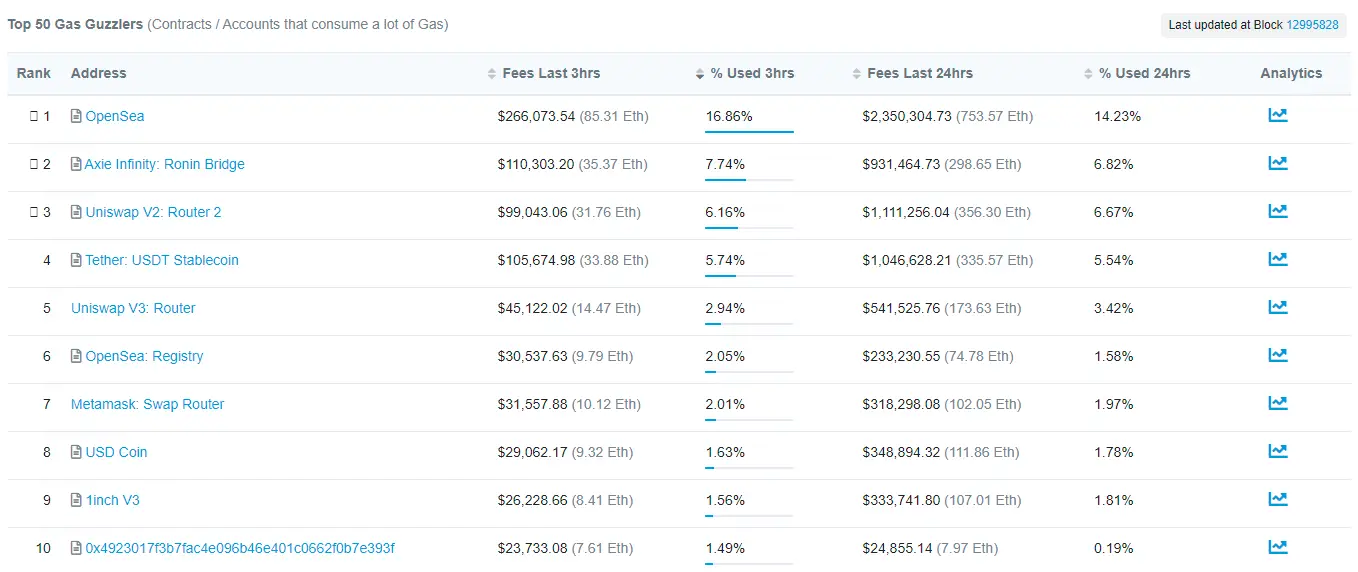Sort table by Fees Last 24hrs
This screenshot has height=572, width=1358.
click(919, 73)
